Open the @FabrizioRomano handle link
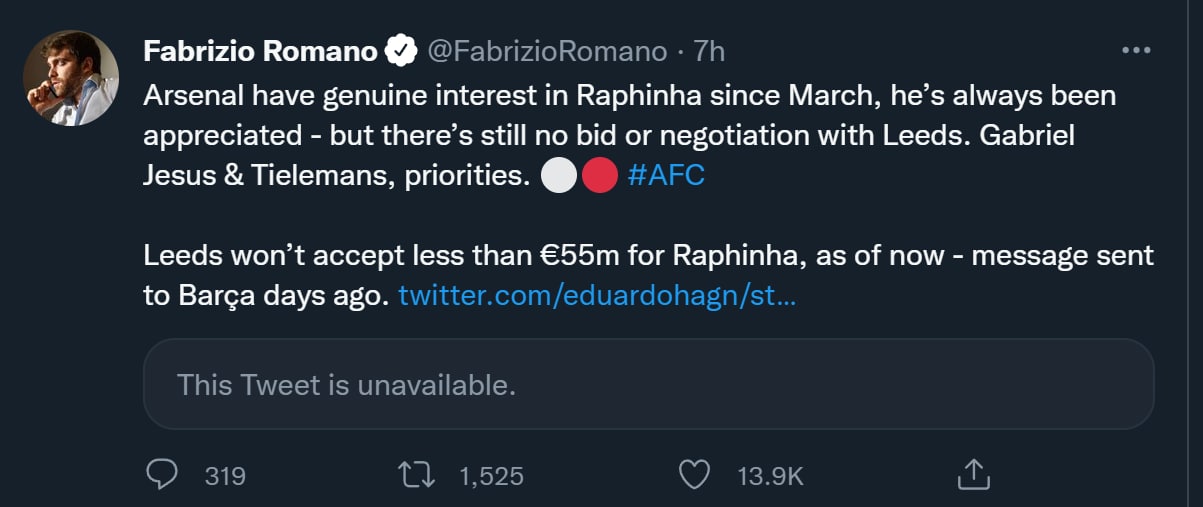Viewport: 1203px width, 507px height. click(547, 50)
